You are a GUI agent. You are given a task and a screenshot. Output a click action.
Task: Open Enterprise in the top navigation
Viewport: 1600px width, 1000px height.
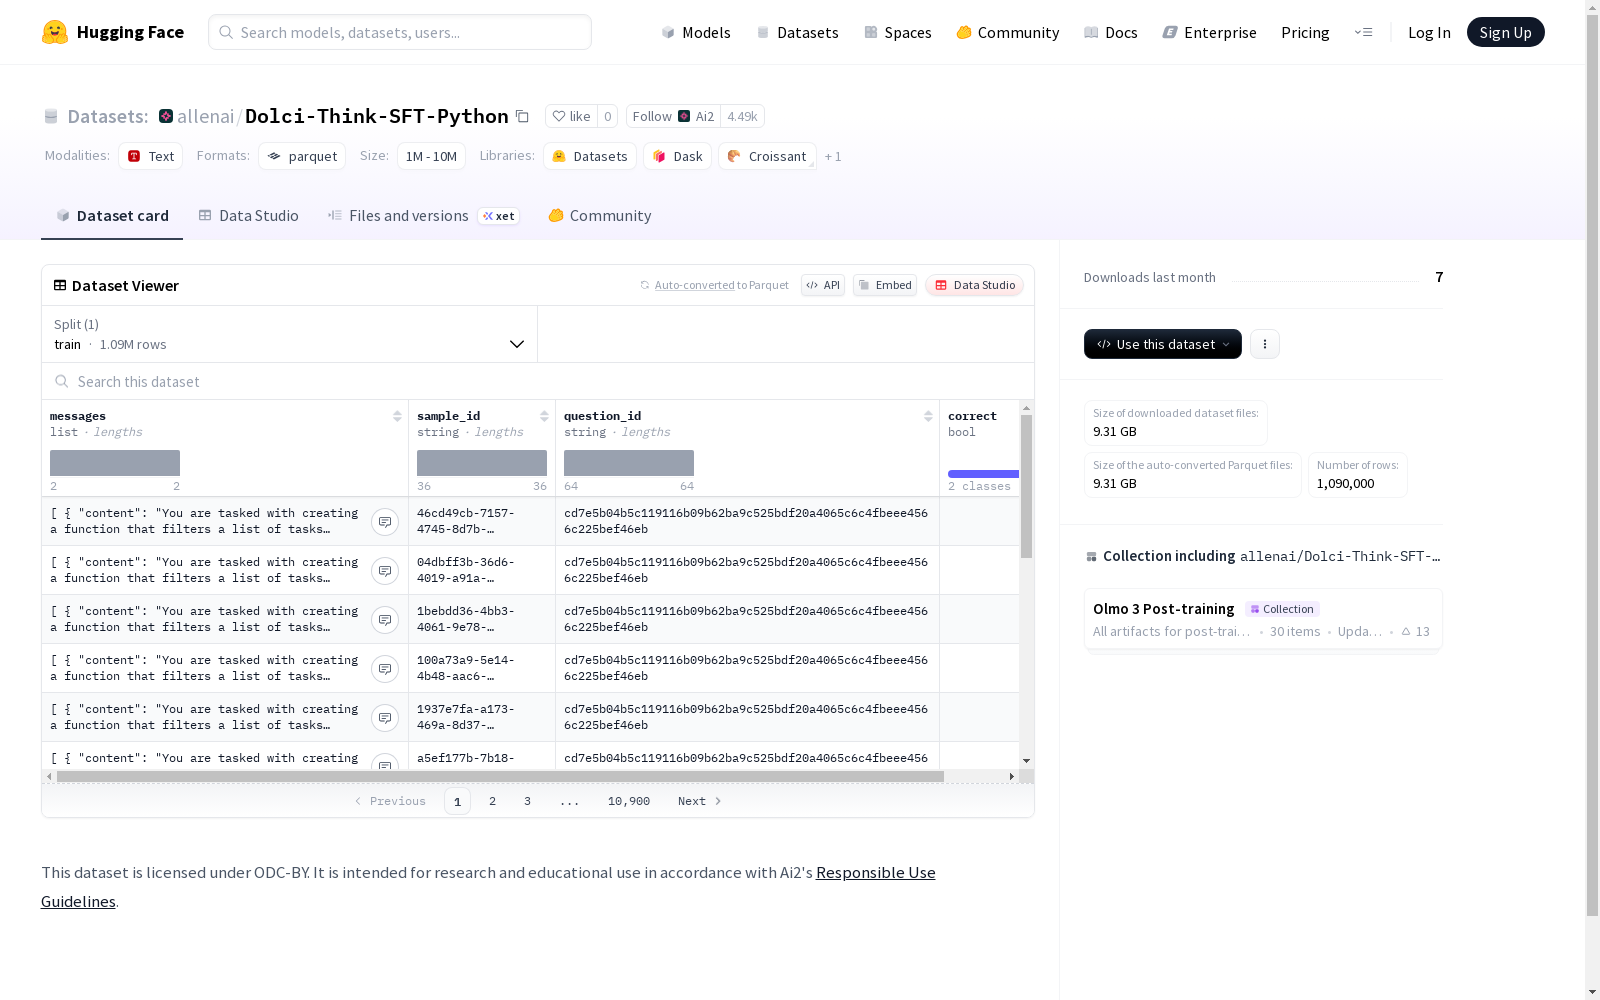pyautogui.click(x=1210, y=32)
